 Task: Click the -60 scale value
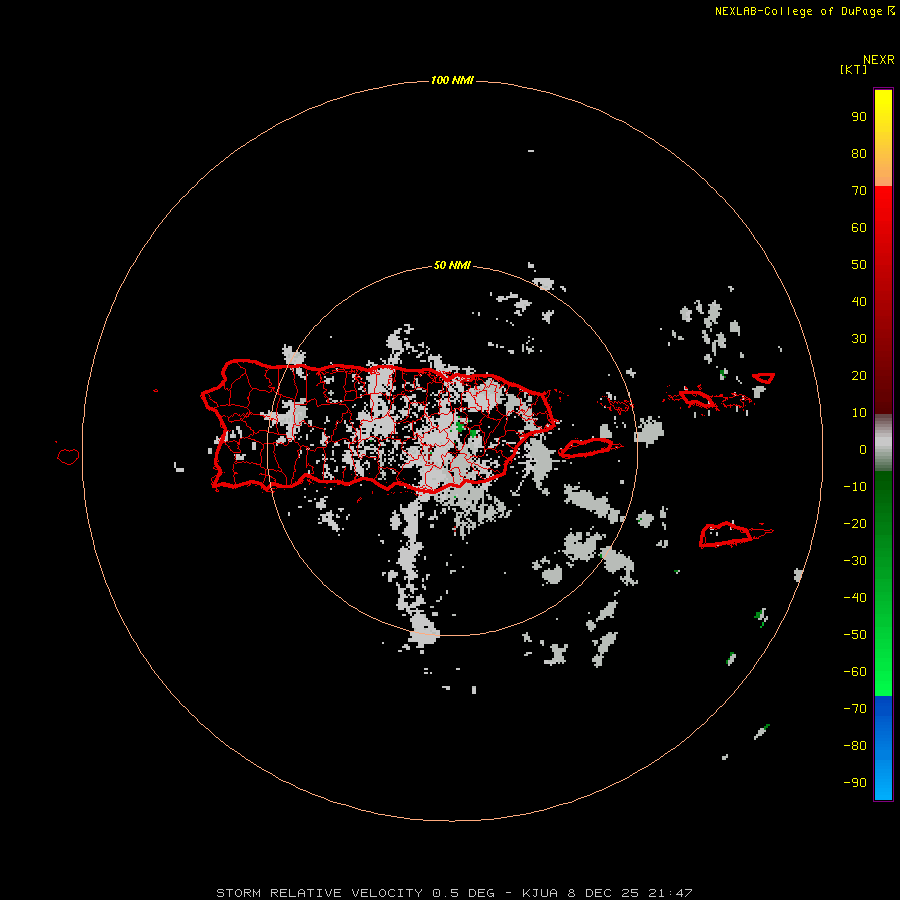click(x=855, y=672)
